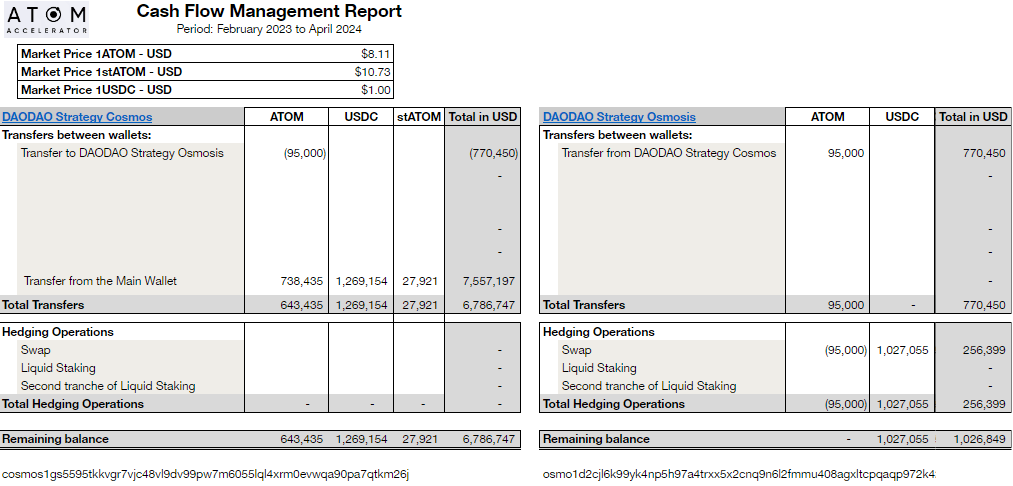Click the Second tranche of Liquid Staking in Osmosis table

pyautogui.click(x=648, y=386)
